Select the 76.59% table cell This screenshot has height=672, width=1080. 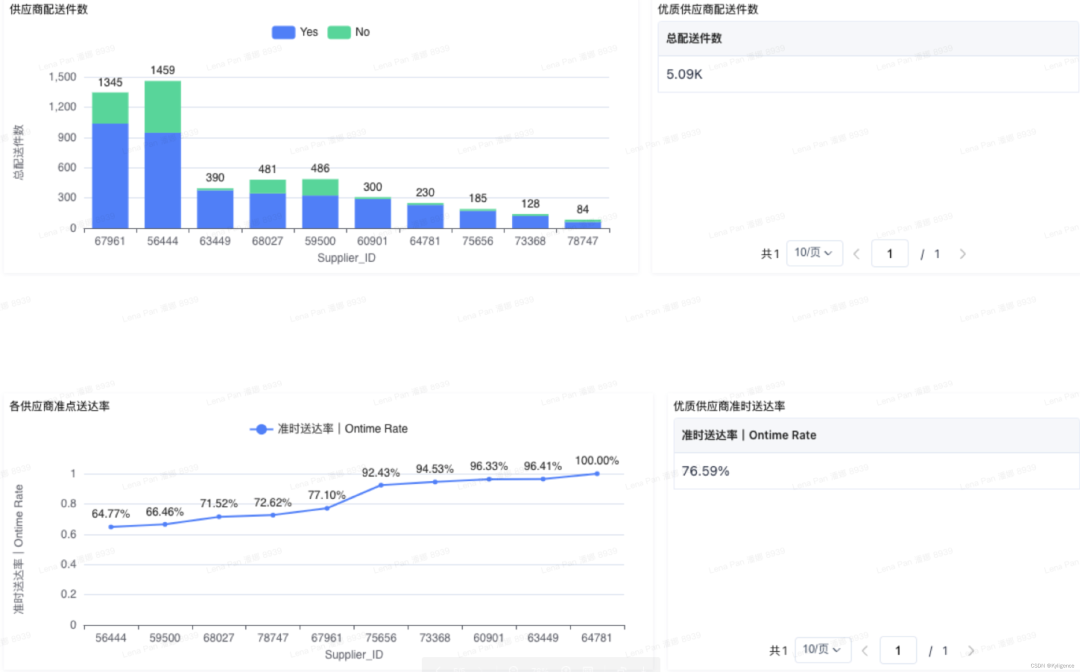[x=876, y=471]
